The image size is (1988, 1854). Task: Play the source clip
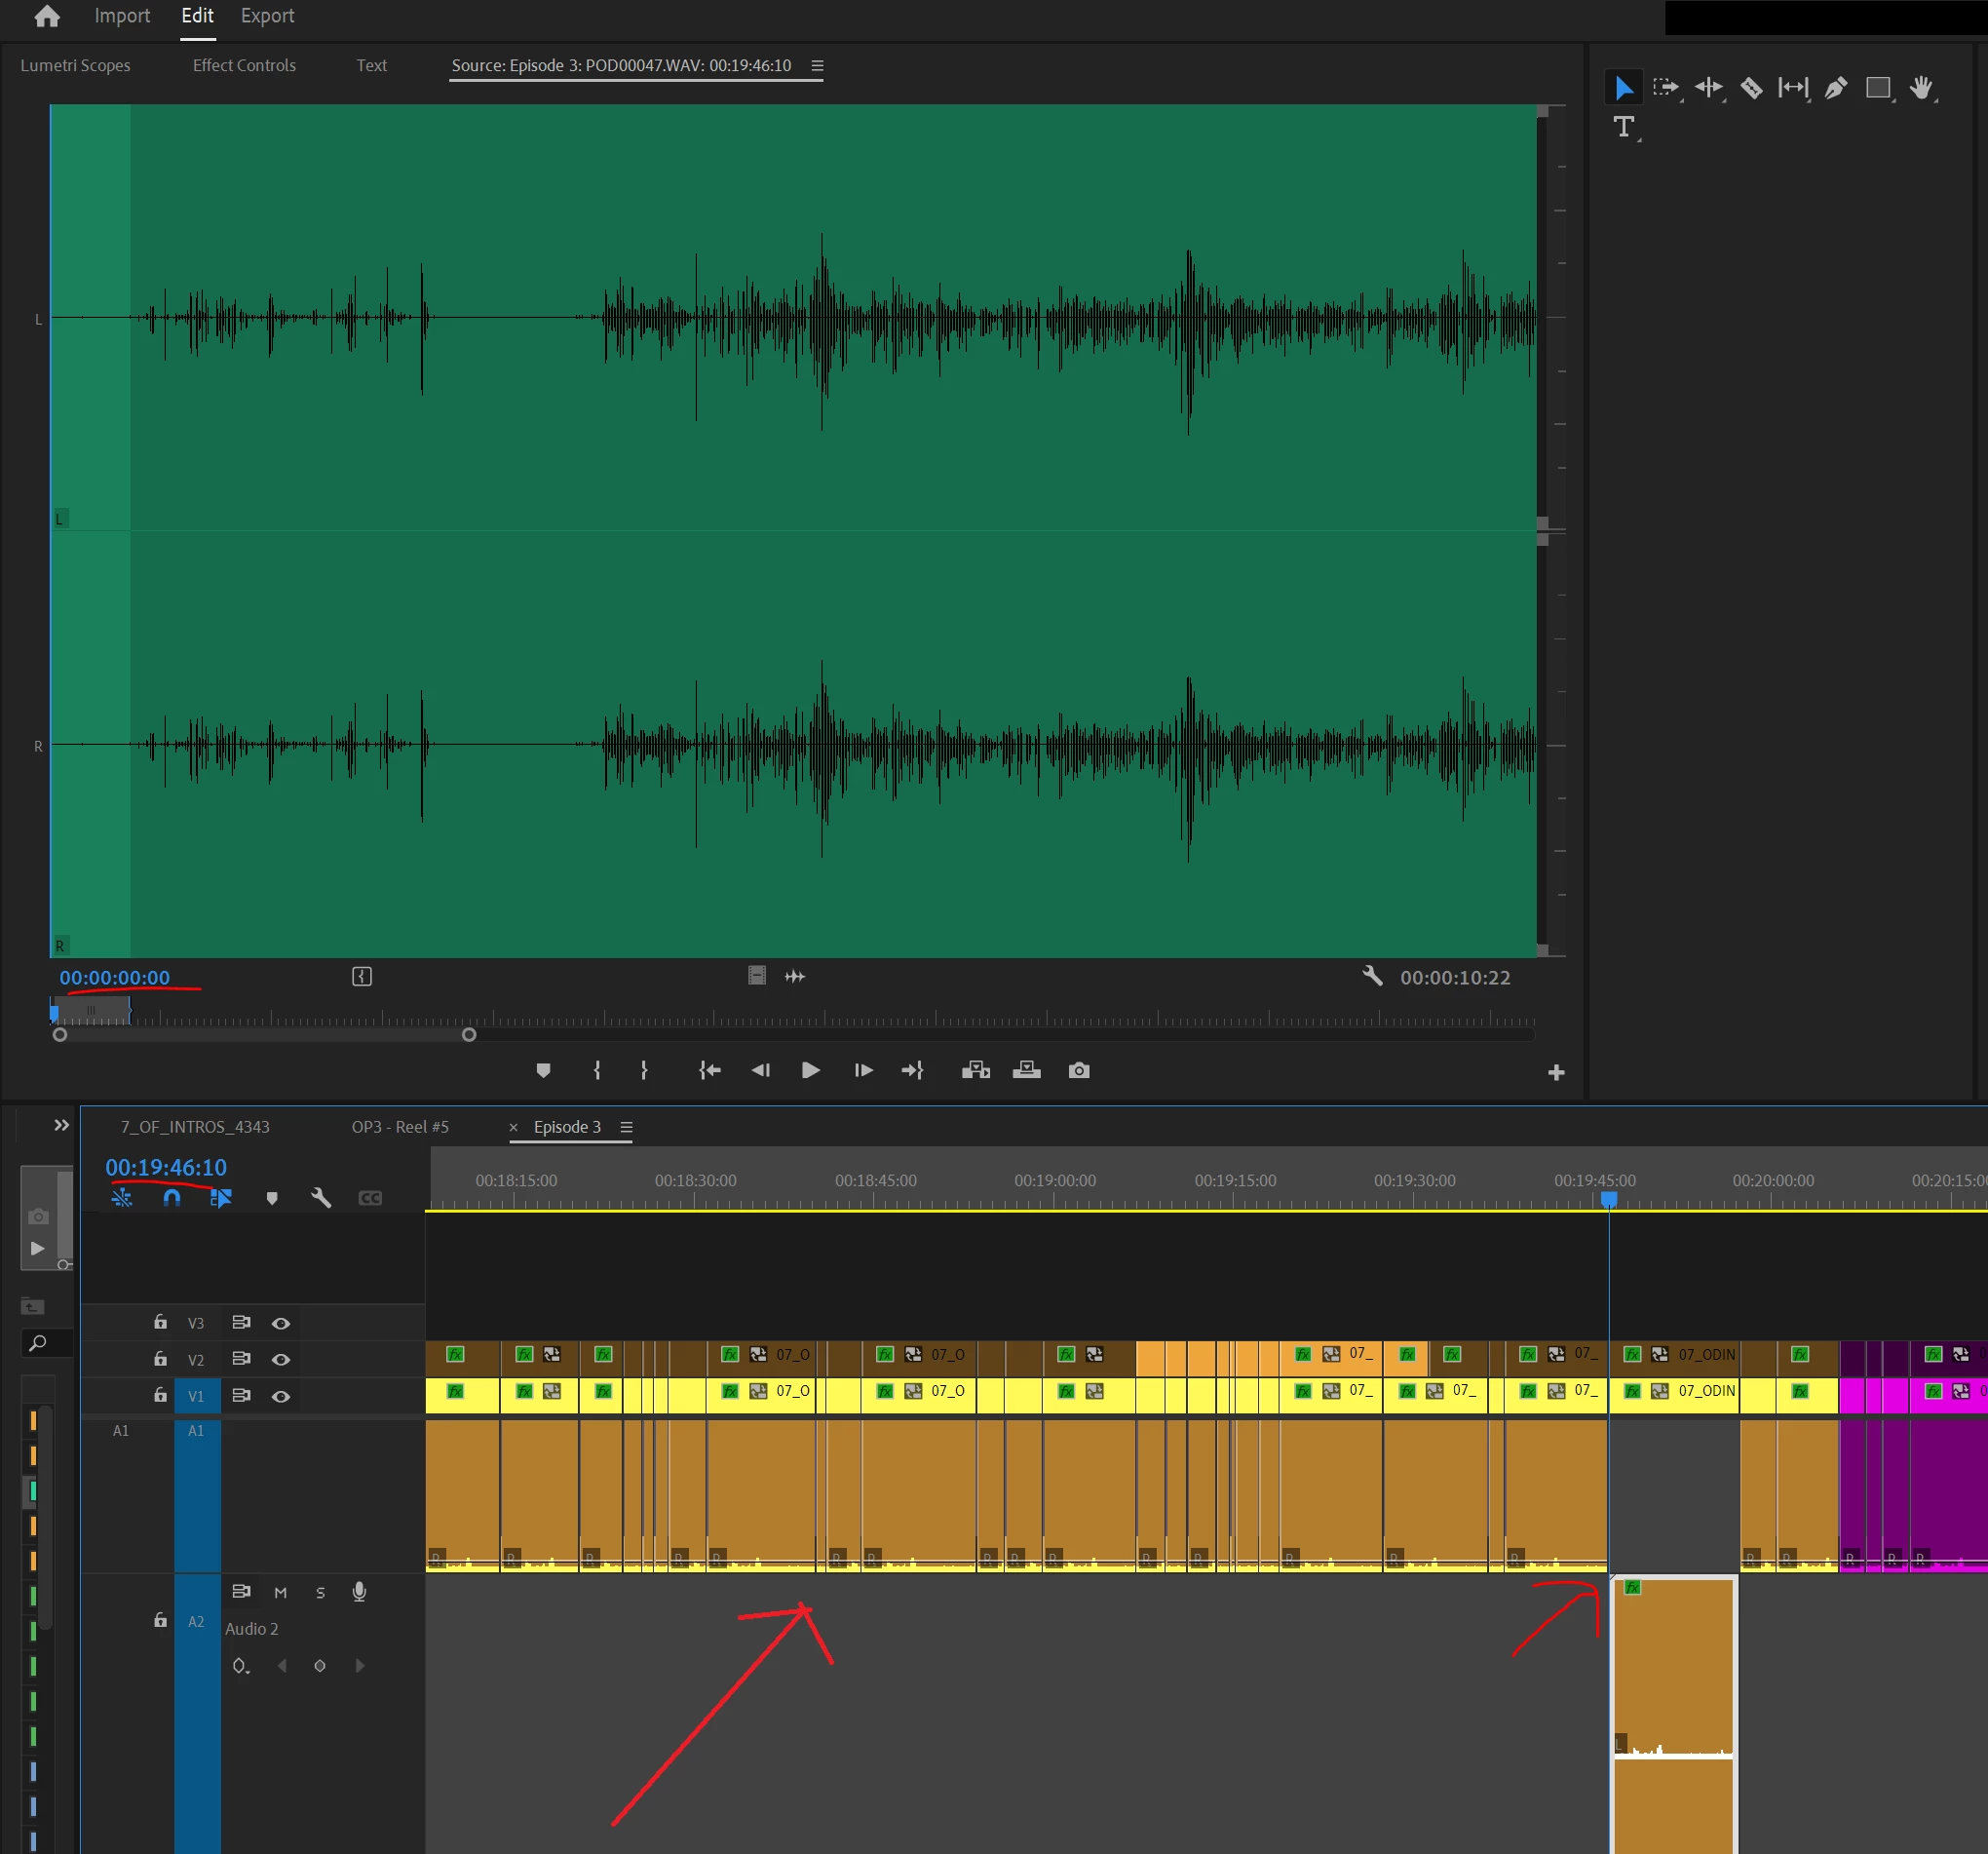pos(810,1070)
